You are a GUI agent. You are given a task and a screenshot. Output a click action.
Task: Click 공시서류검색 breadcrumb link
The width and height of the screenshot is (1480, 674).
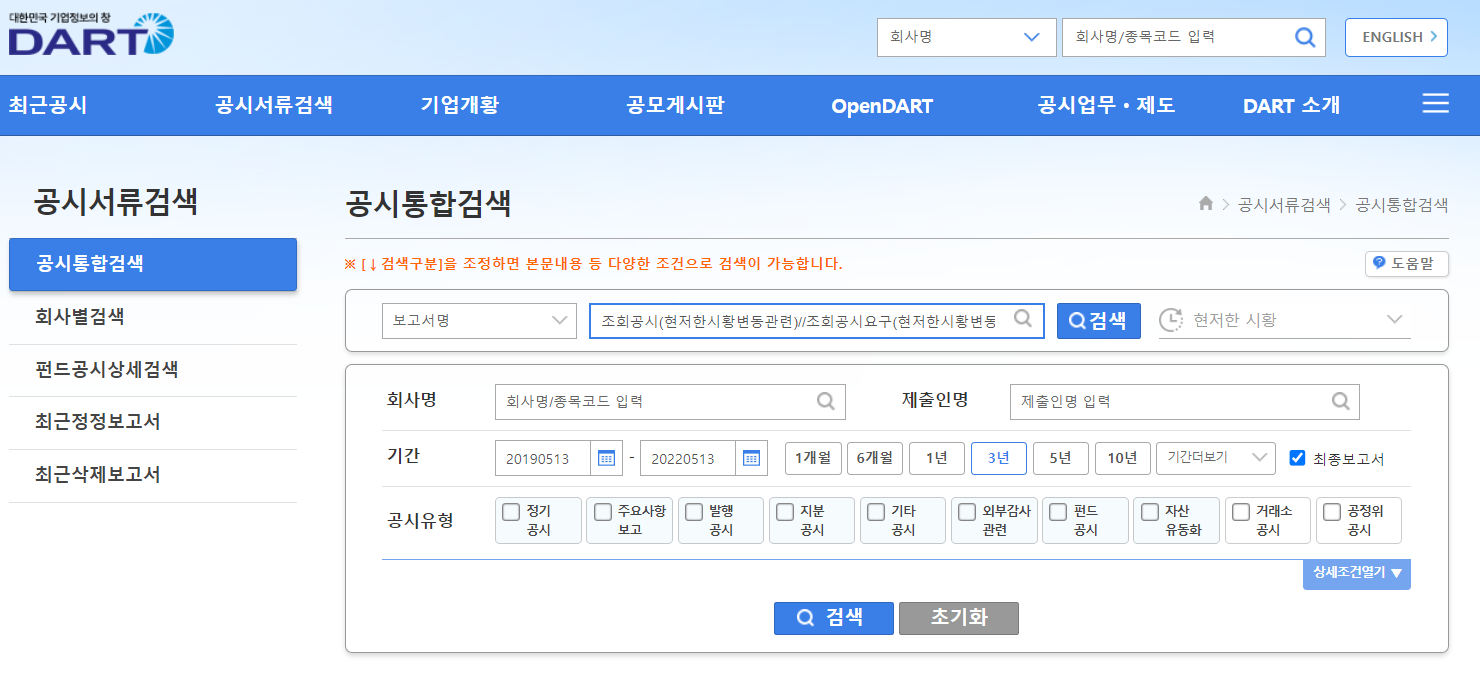[x=1284, y=204]
